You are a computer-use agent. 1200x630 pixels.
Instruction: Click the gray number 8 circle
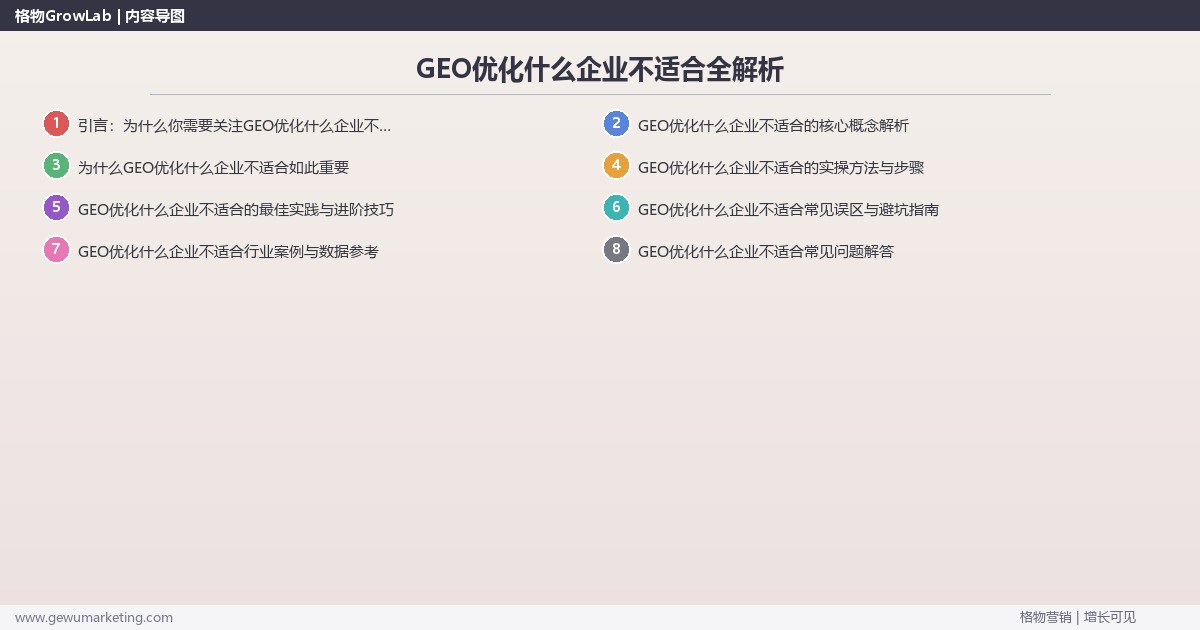(616, 250)
